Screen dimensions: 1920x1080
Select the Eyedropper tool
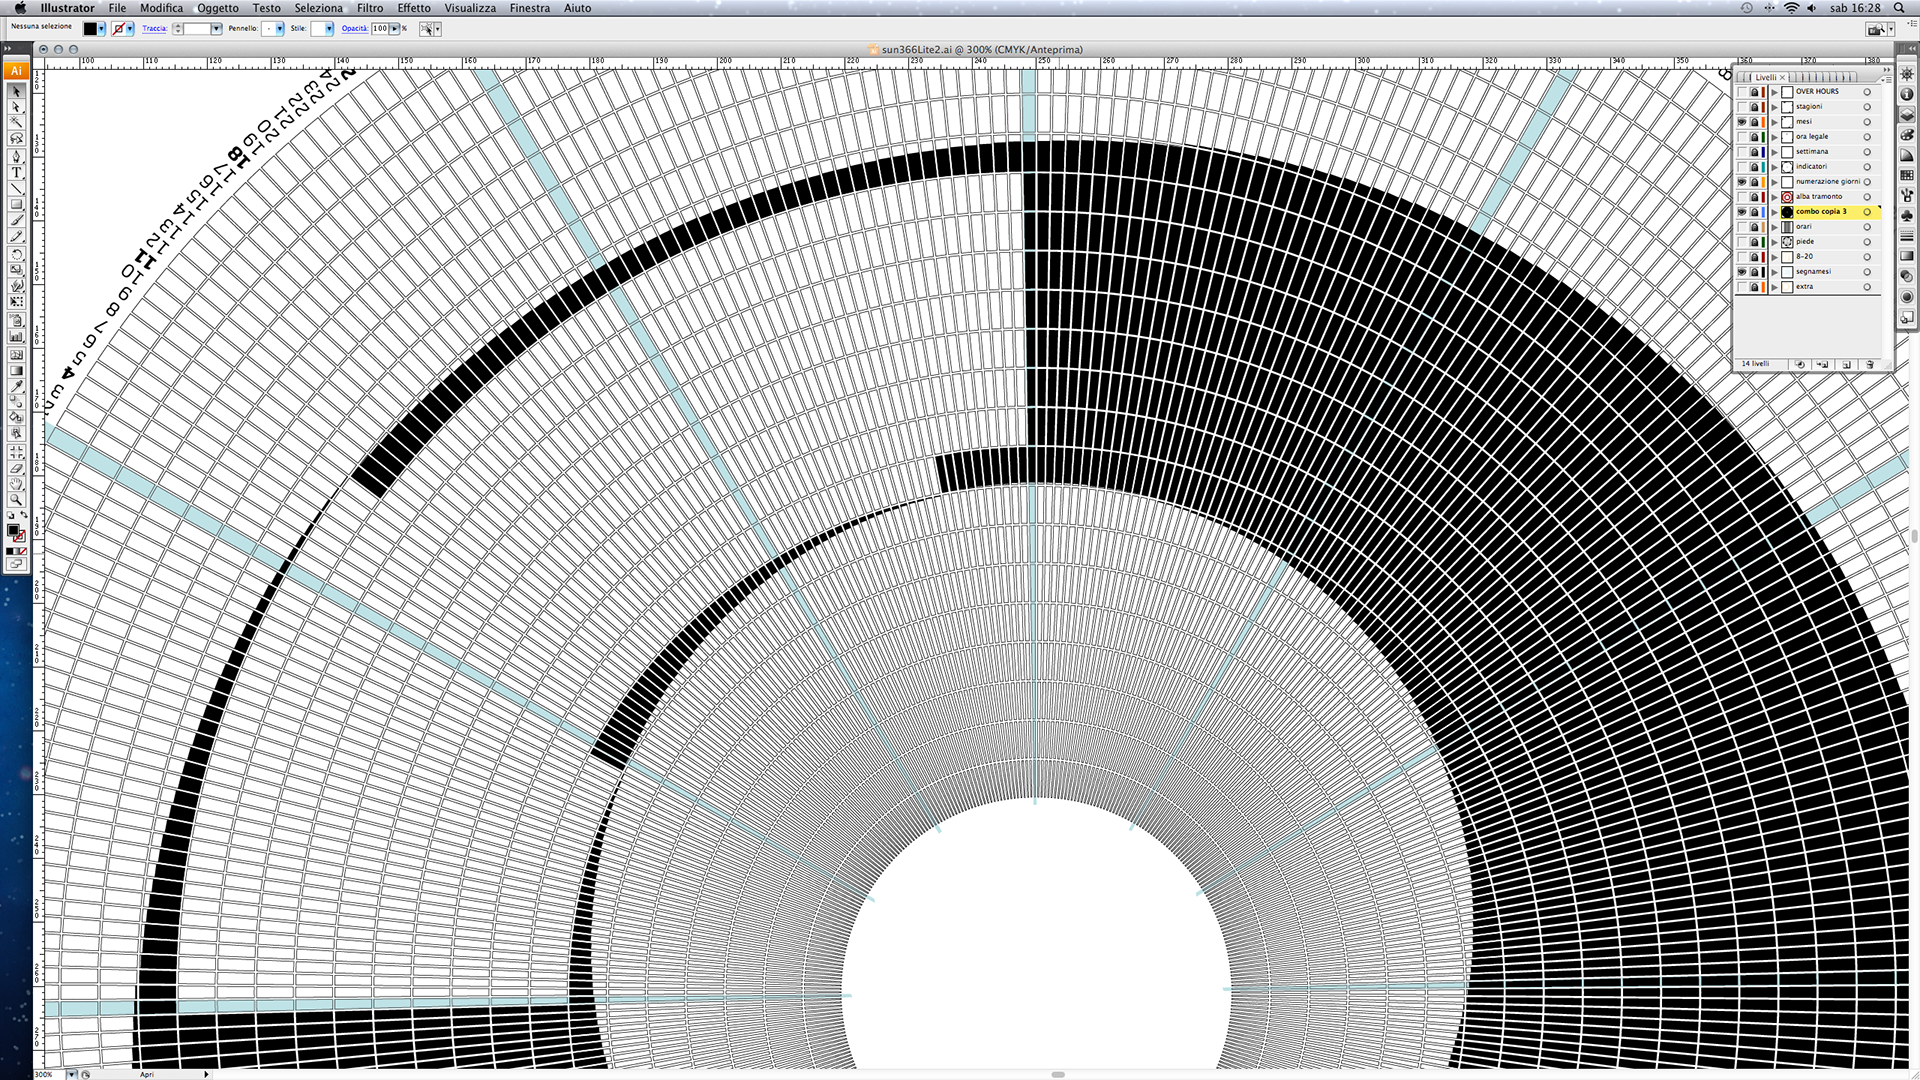click(16, 386)
